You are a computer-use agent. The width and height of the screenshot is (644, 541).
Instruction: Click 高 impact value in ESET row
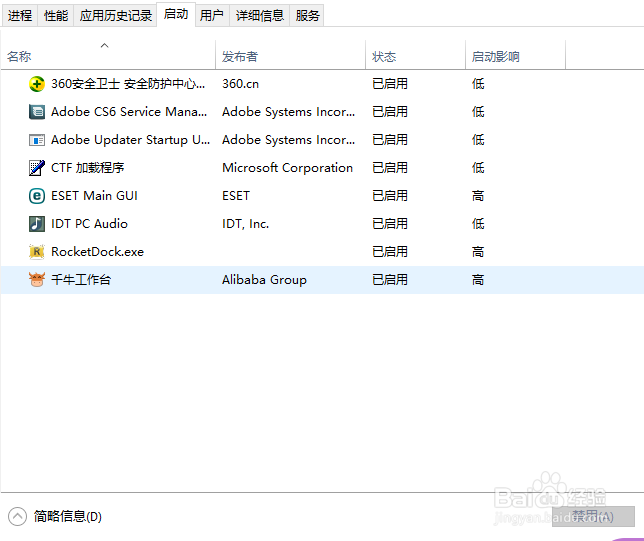[478, 196]
